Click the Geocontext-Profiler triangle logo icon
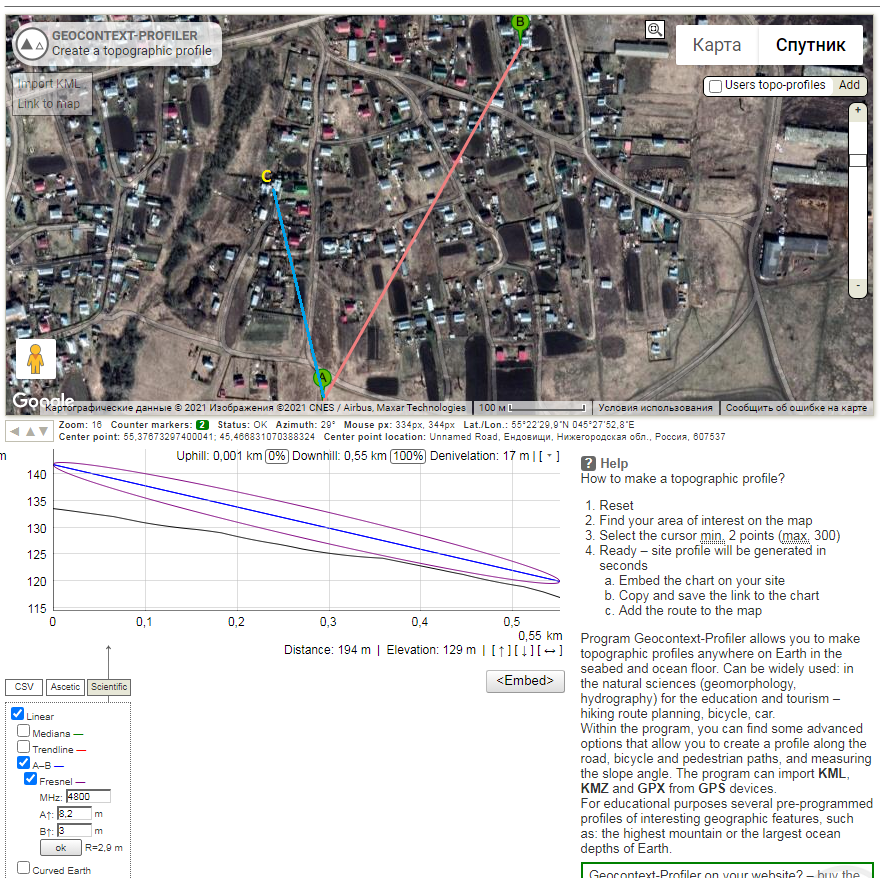The height and width of the screenshot is (878, 880). coord(31,44)
